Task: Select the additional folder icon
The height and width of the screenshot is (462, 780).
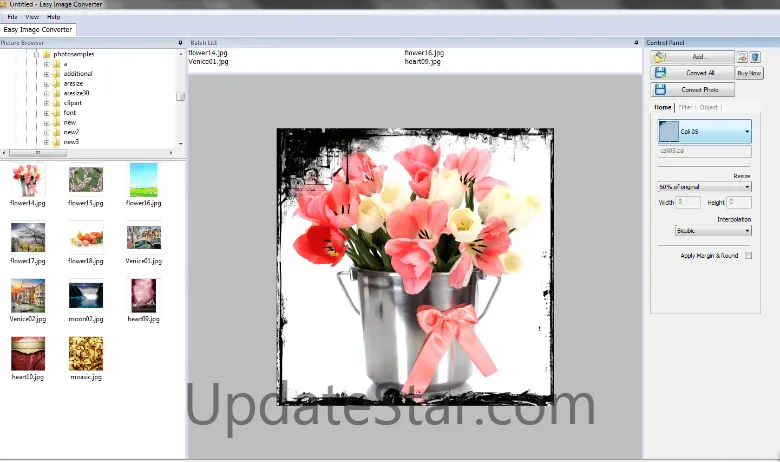Action: (x=57, y=74)
